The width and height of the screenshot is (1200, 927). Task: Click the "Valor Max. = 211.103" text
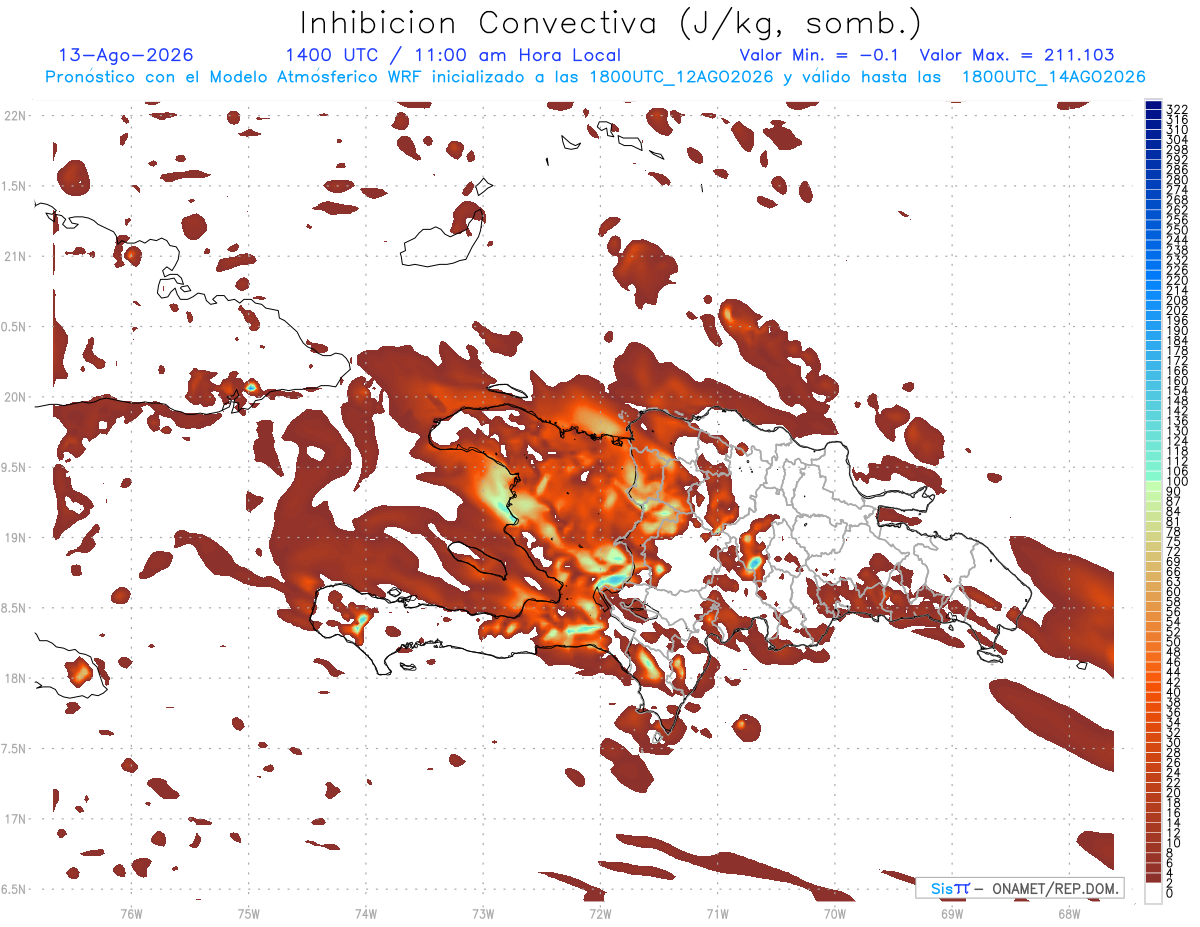1017,55
